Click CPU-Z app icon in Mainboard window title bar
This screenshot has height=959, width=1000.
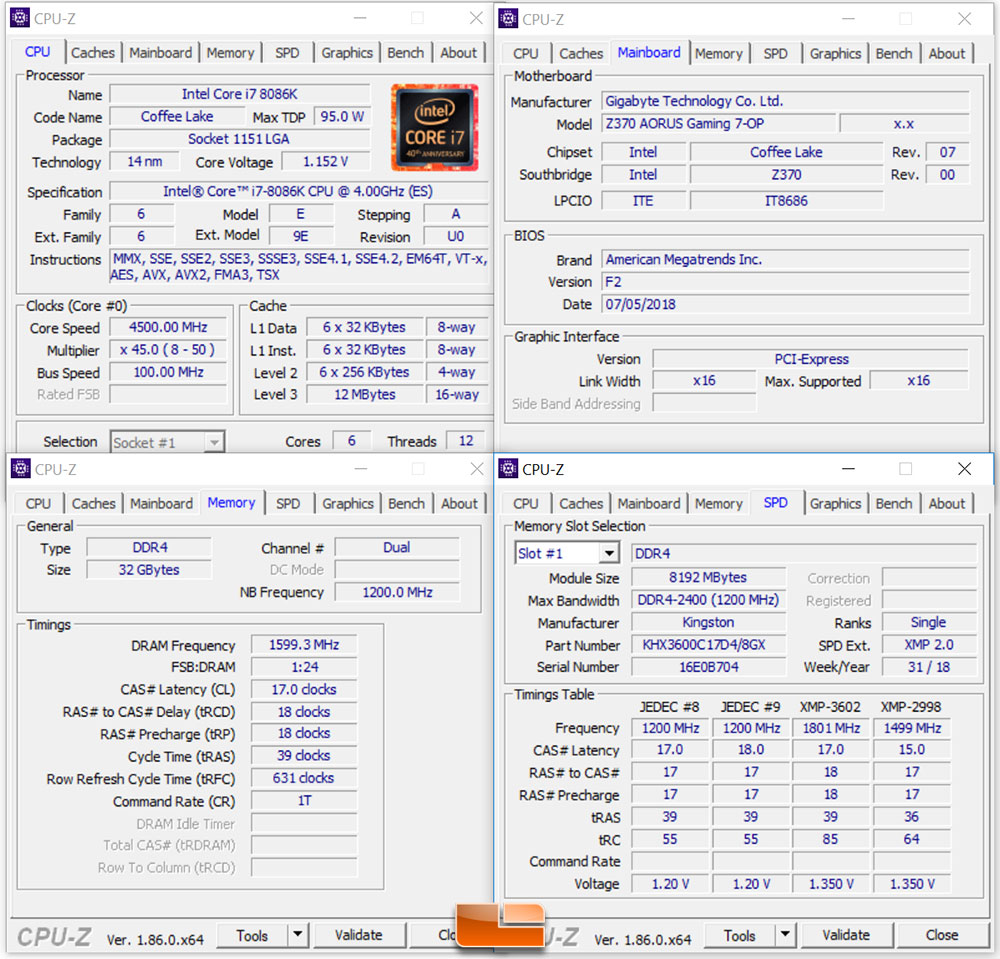tap(508, 18)
